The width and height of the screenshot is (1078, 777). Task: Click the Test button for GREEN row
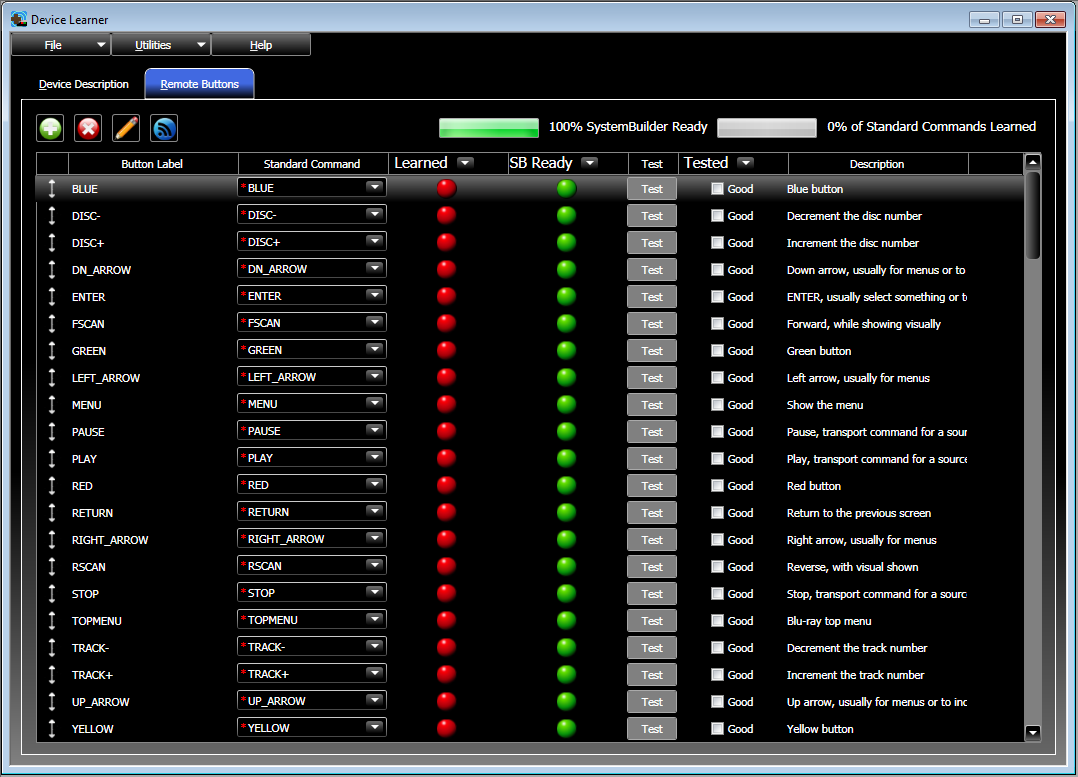[652, 351]
